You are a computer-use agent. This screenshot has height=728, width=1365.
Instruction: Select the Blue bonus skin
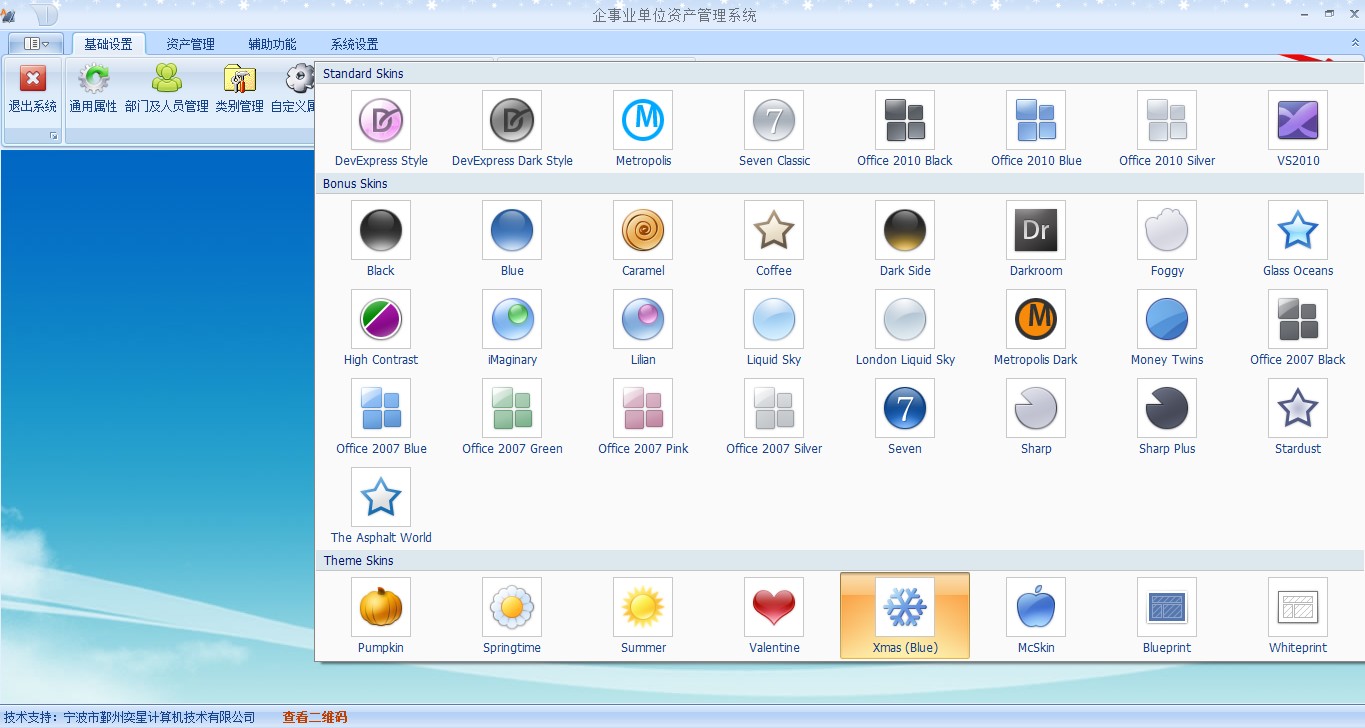[x=512, y=239]
